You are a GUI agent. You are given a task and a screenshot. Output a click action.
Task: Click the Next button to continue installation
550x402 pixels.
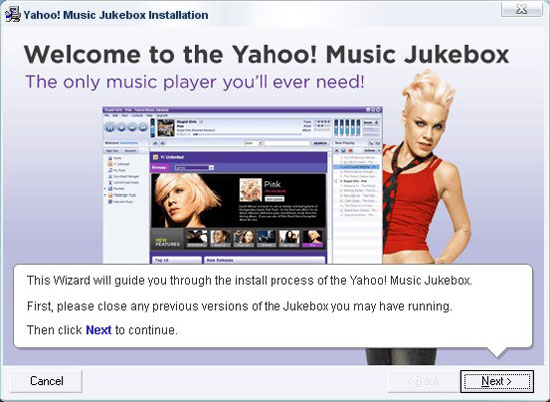coord(497,381)
